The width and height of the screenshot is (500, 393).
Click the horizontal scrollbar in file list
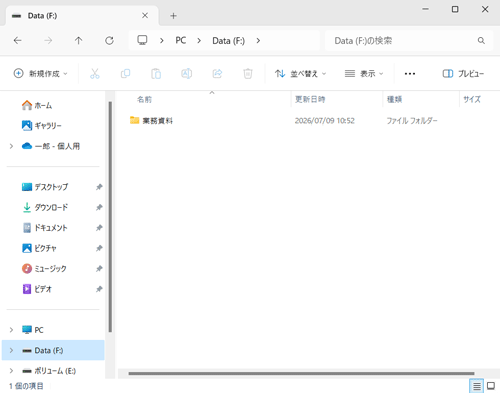(x=301, y=373)
